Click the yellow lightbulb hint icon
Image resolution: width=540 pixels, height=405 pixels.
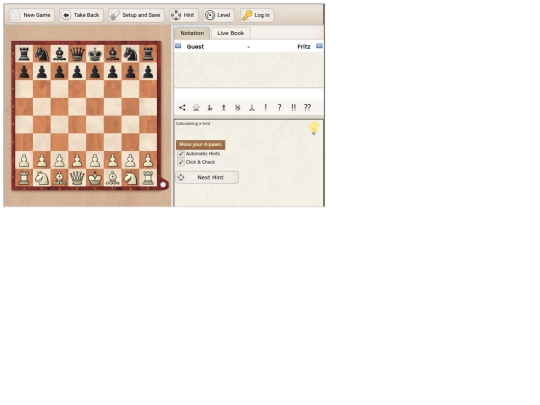[314, 128]
